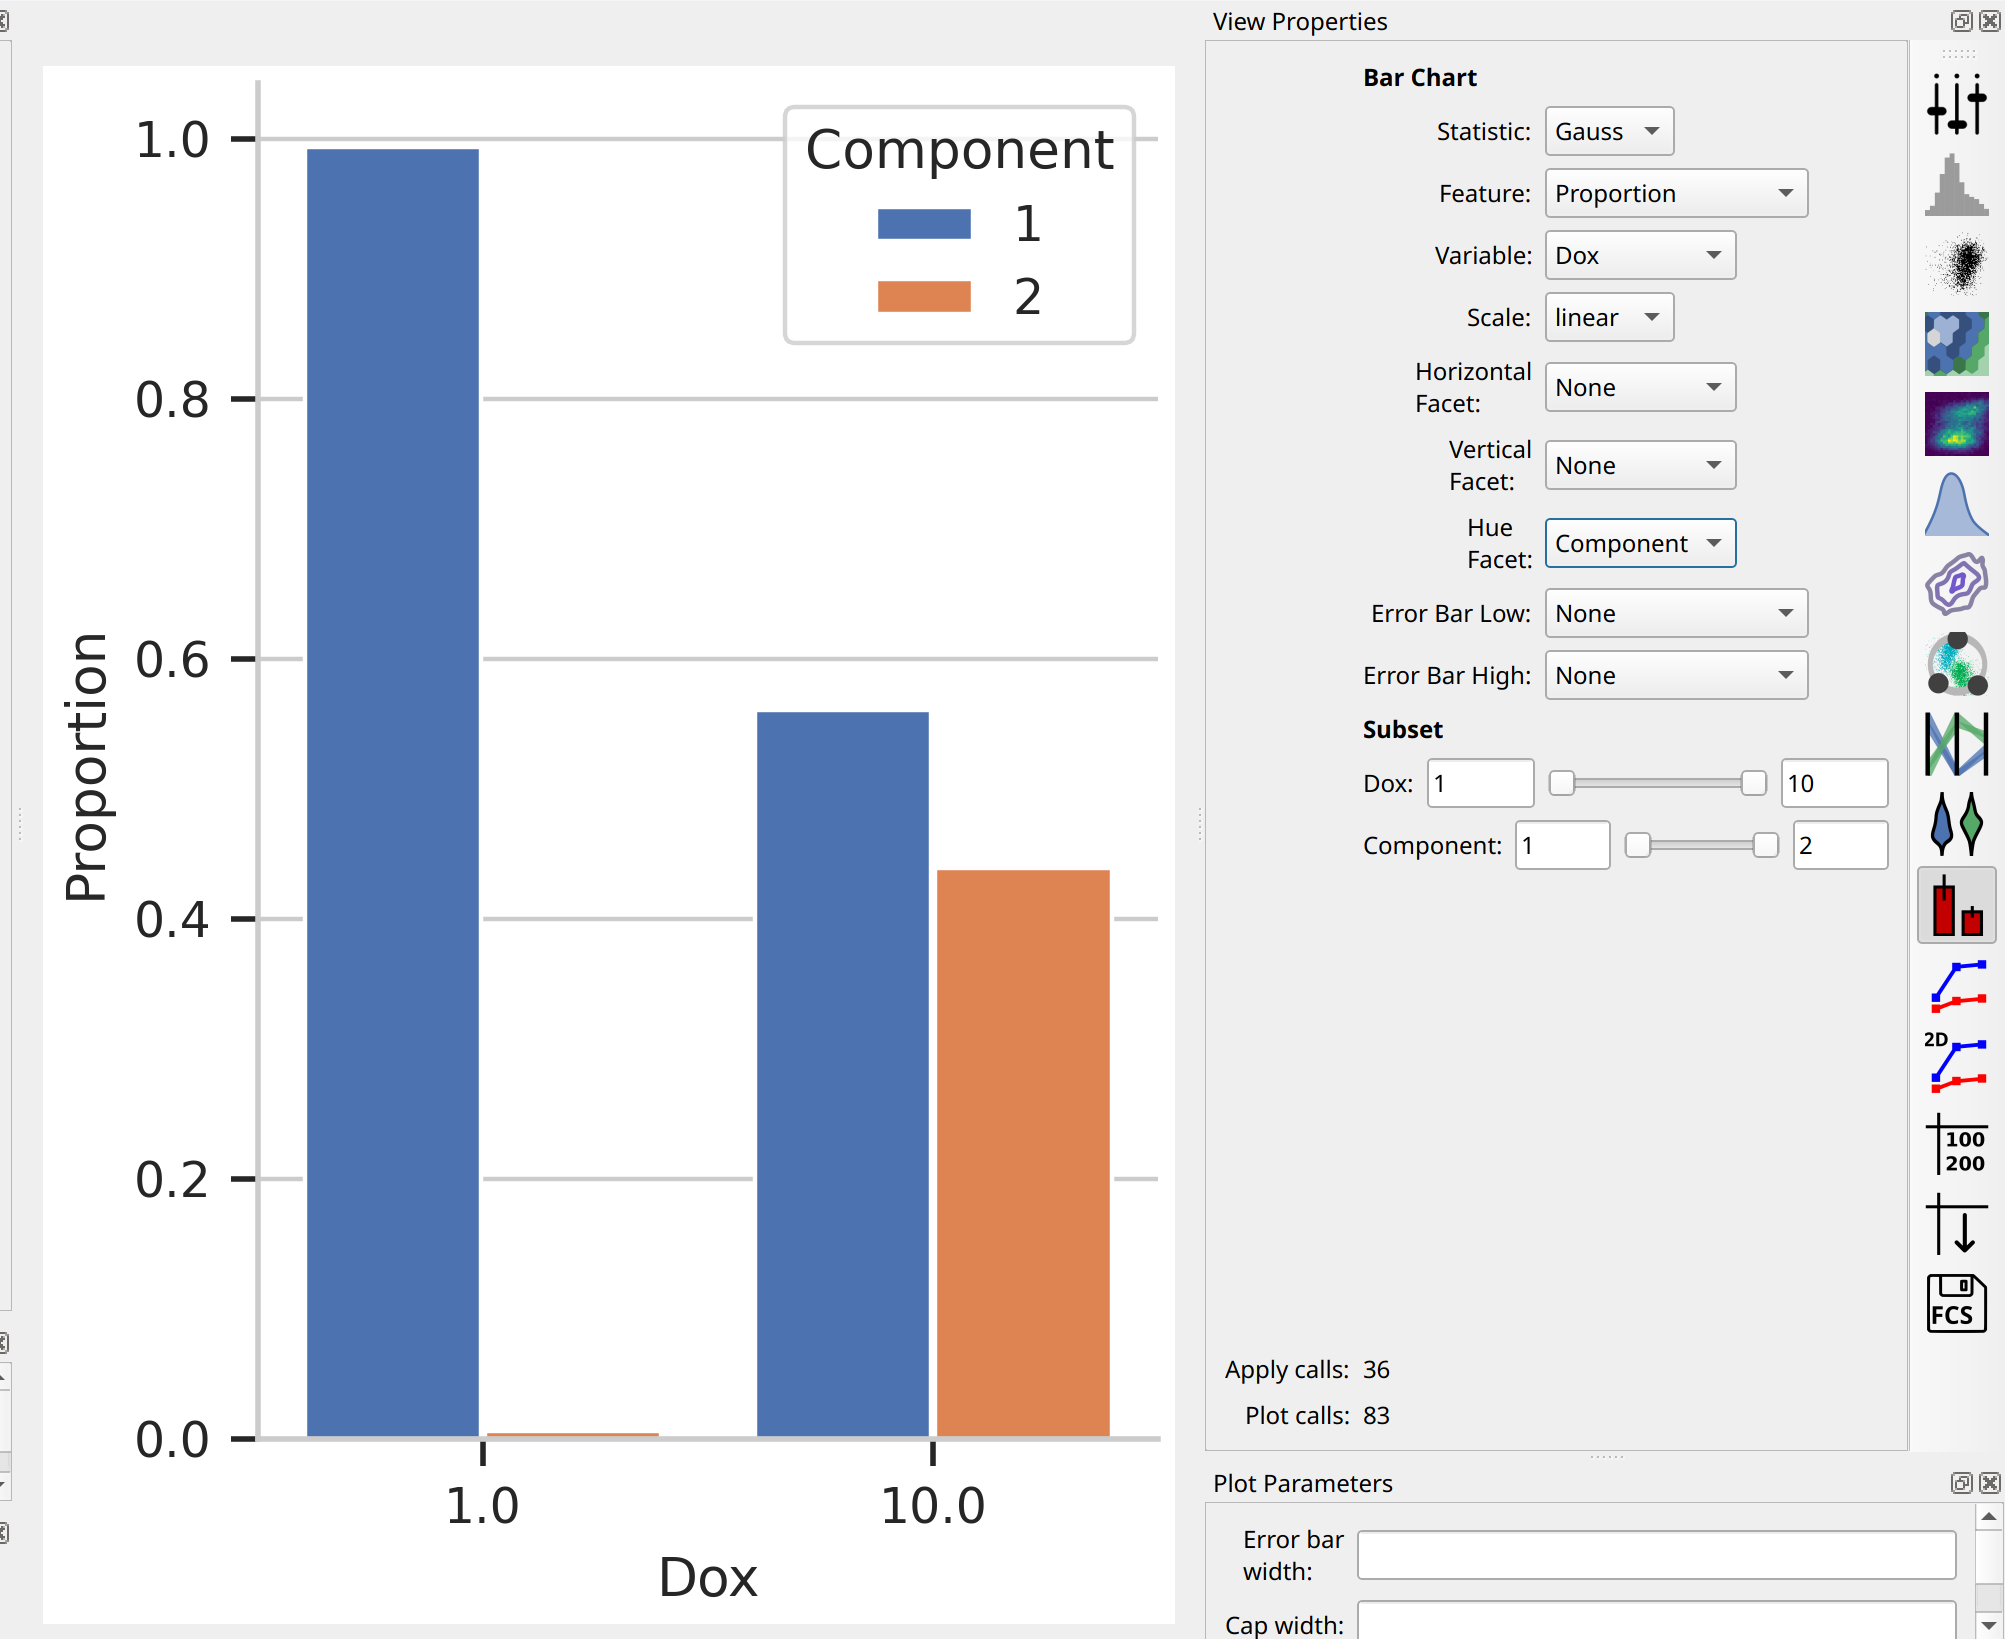Click the Component subset range slider
2005x1639 pixels.
click(x=1701, y=846)
